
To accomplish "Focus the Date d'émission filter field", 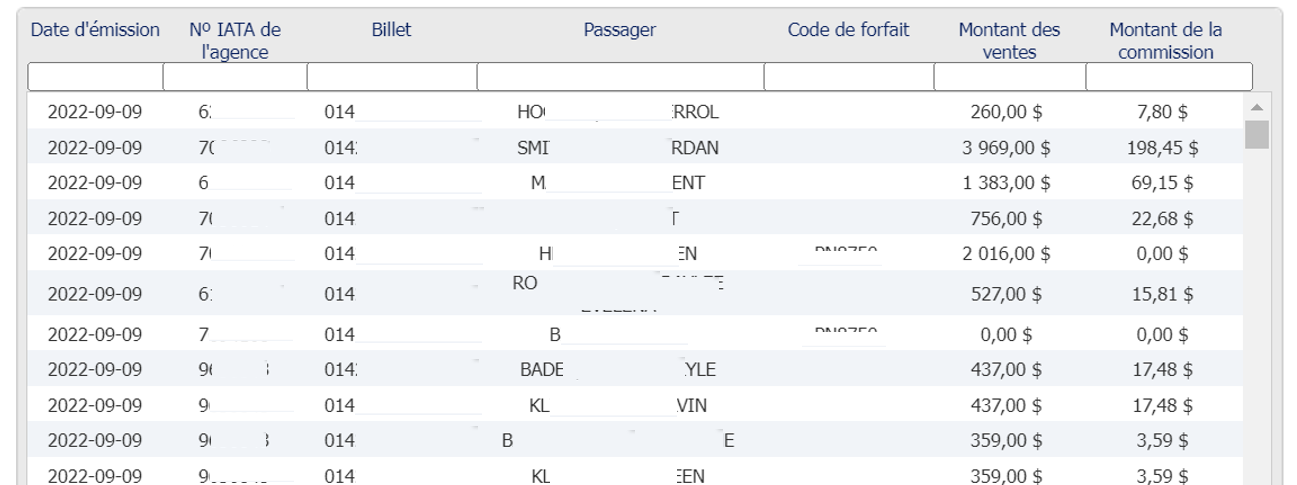I will (x=95, y=76).
